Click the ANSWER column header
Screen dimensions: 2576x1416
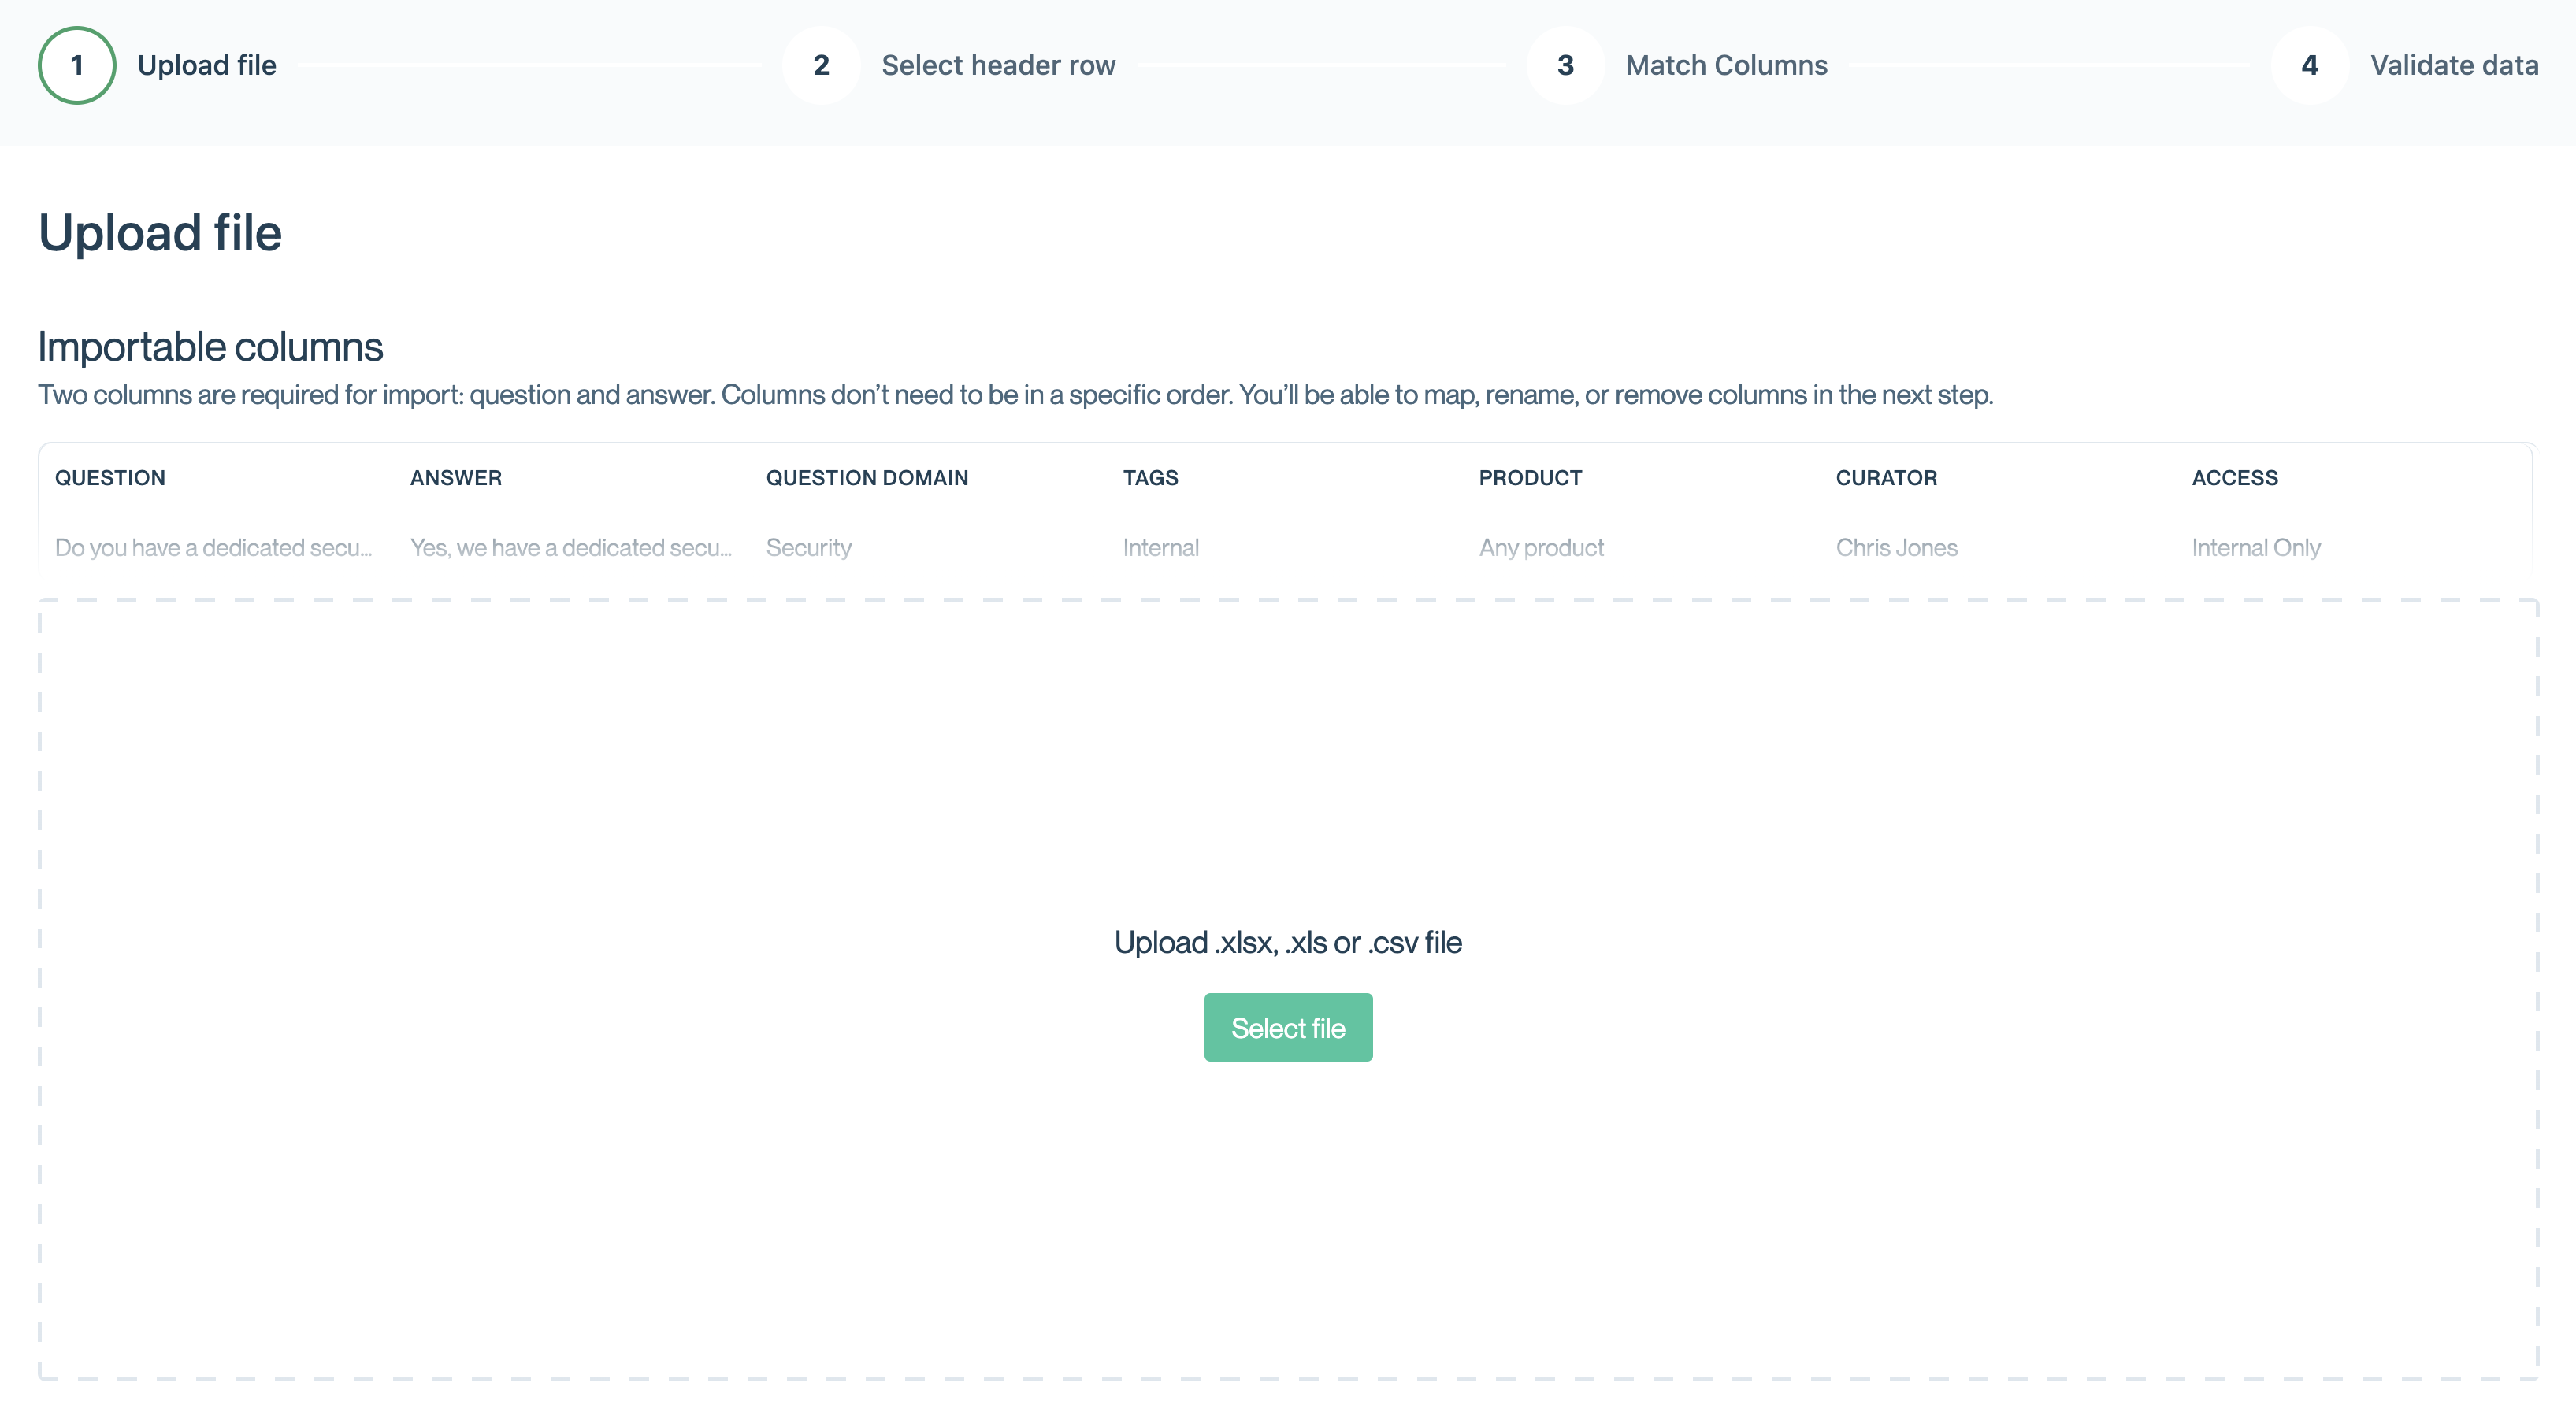(x=456, y=478)
